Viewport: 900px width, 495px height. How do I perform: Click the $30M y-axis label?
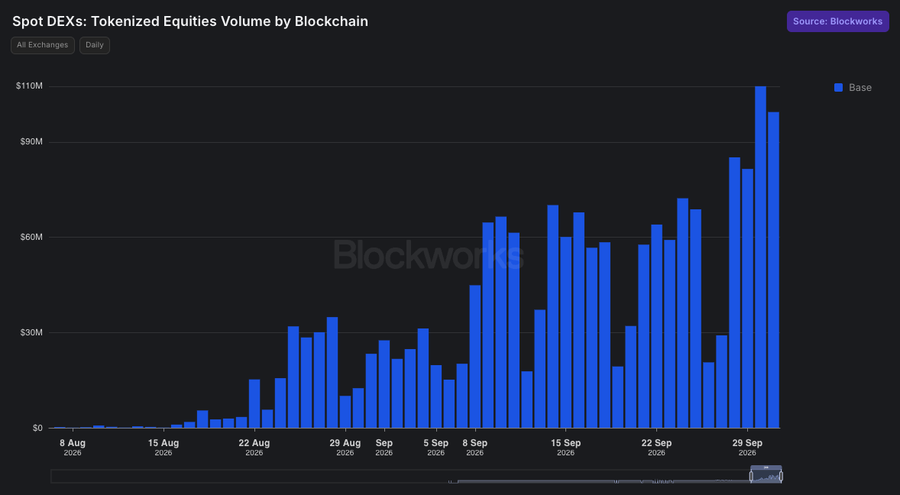coord(32,332)
